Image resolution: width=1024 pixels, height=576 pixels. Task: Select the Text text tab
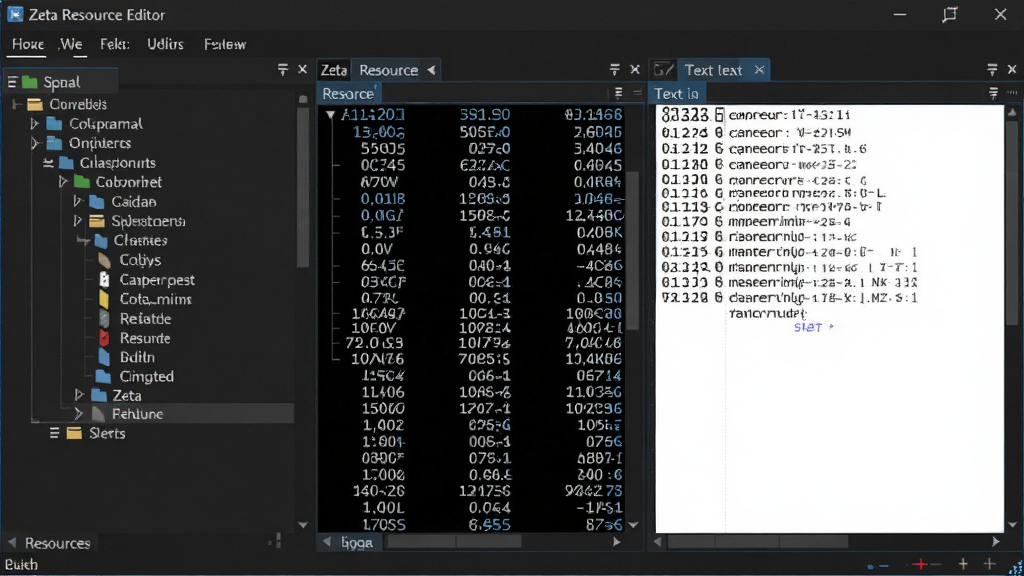(713, 70)
